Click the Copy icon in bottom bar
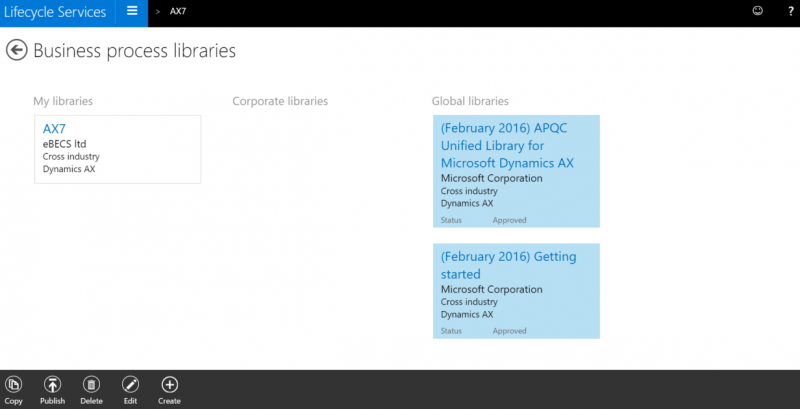The width and height of the screenshot is (800, 409). point(13,385)
